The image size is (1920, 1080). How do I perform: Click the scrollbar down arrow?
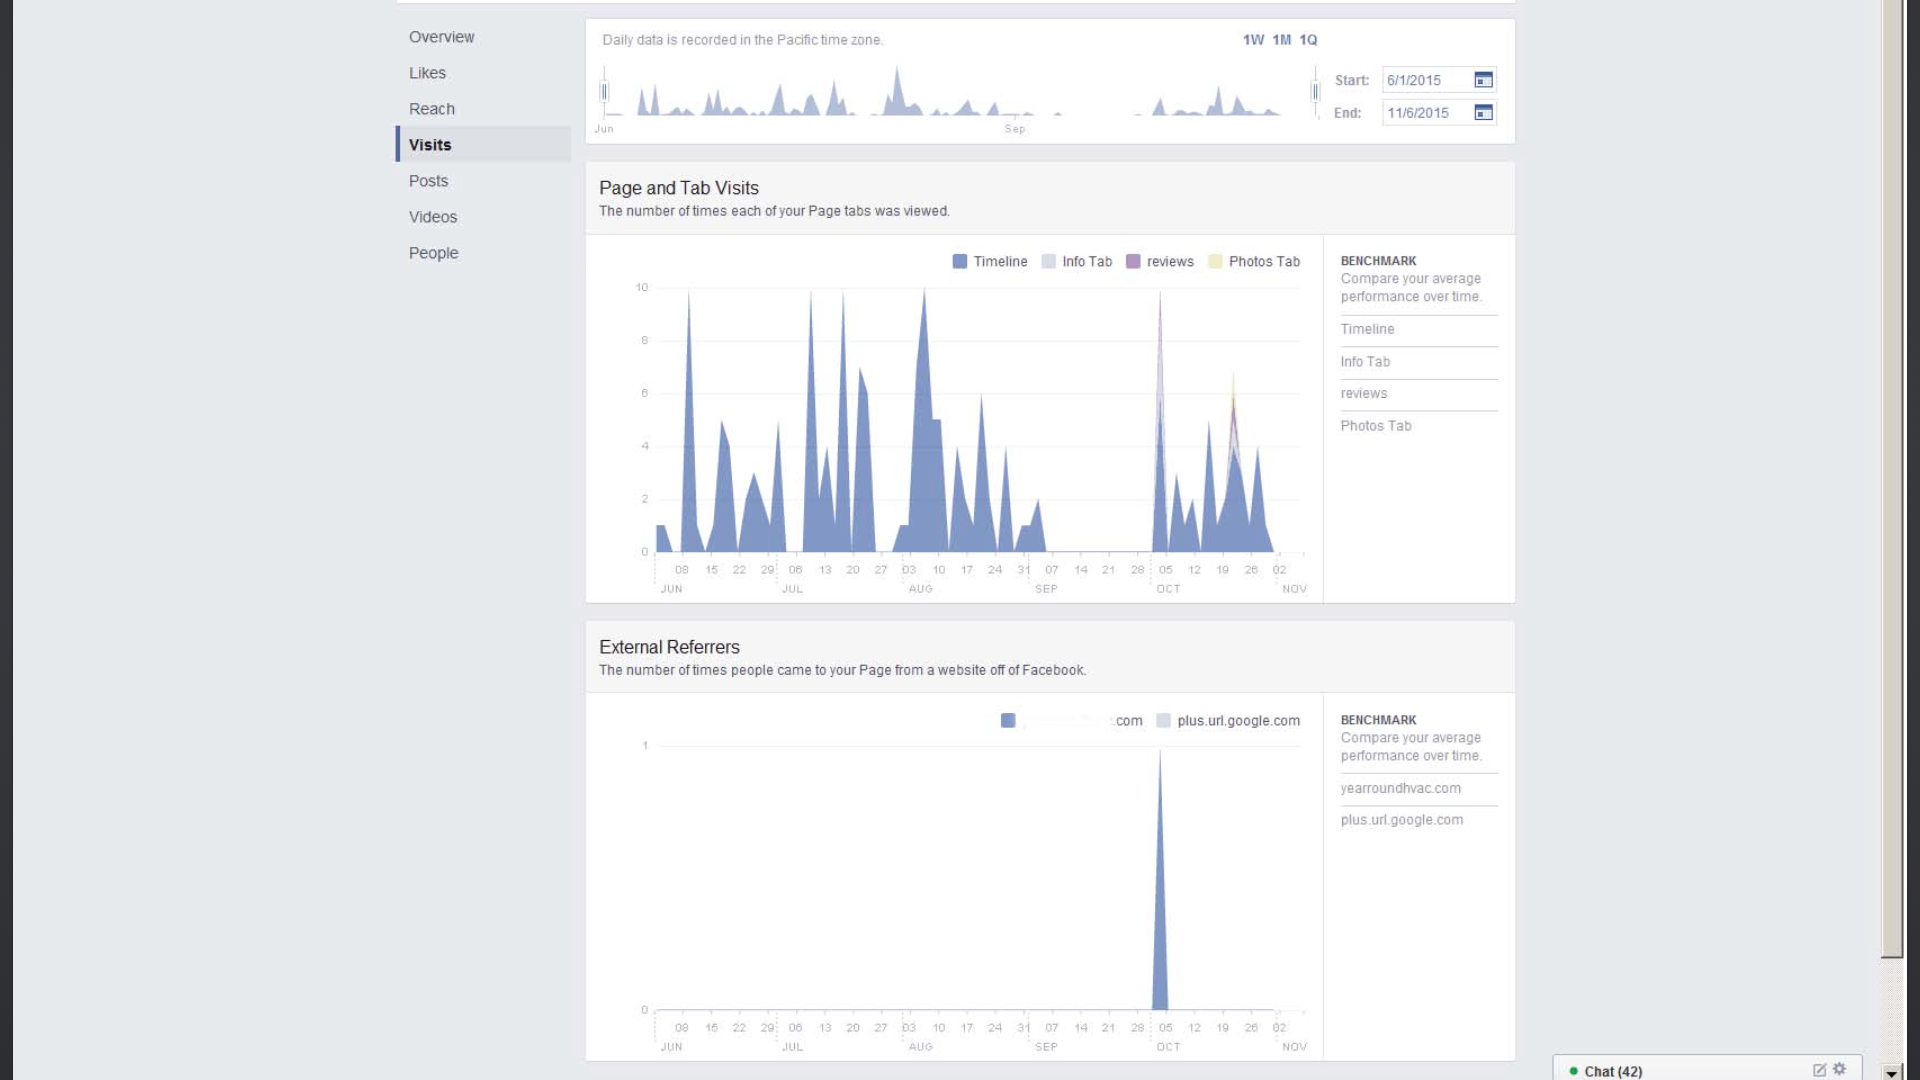point(1891,1072)
